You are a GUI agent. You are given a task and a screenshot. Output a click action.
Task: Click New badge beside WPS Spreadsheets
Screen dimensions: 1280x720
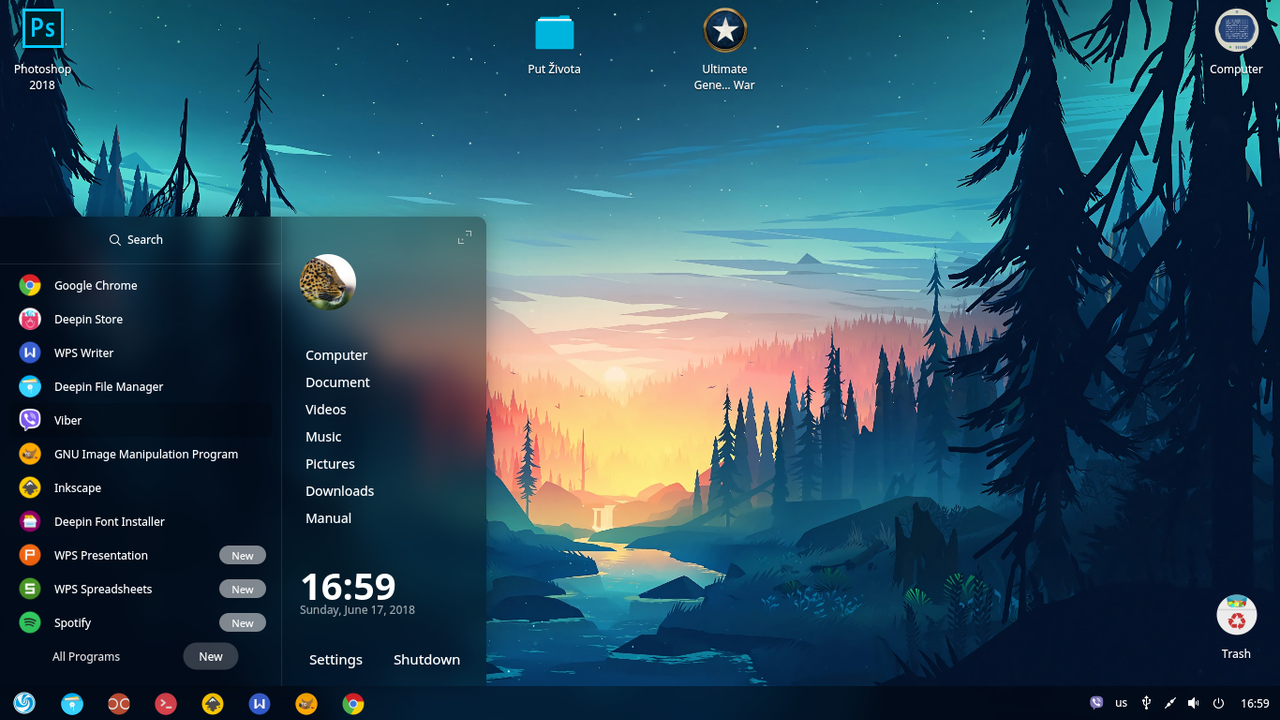(x=242, y=589)
